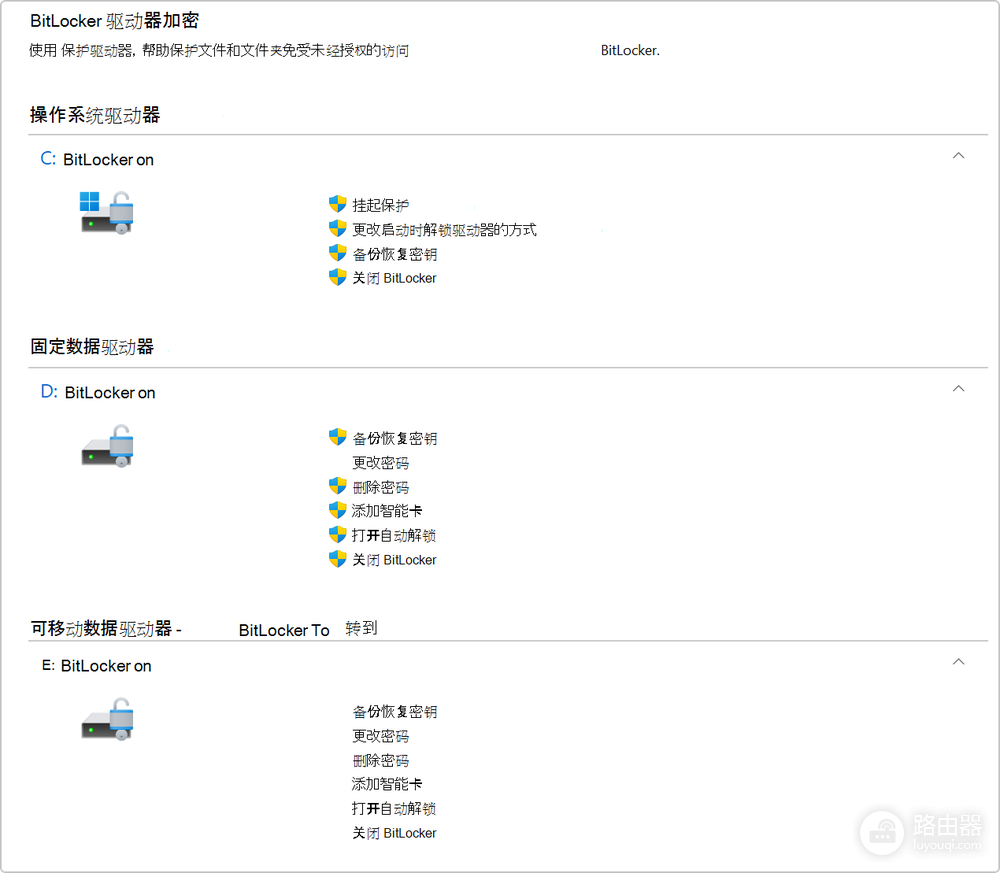Select 备份恢复密钥 for drive C:
This screenshot has height=873, width=1000.
pyautogui.click(x=395, y=254)
